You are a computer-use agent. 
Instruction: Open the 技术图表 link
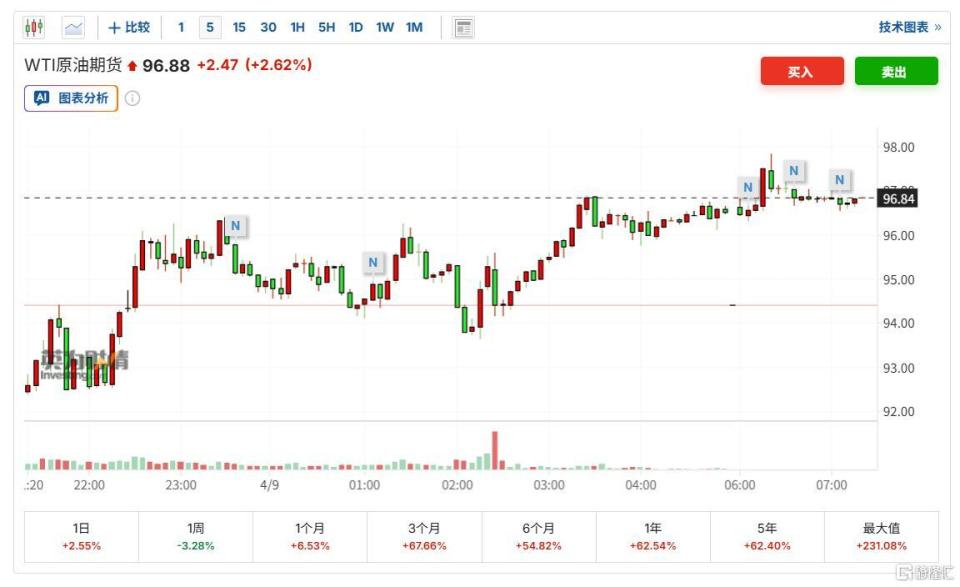[908, 27]
